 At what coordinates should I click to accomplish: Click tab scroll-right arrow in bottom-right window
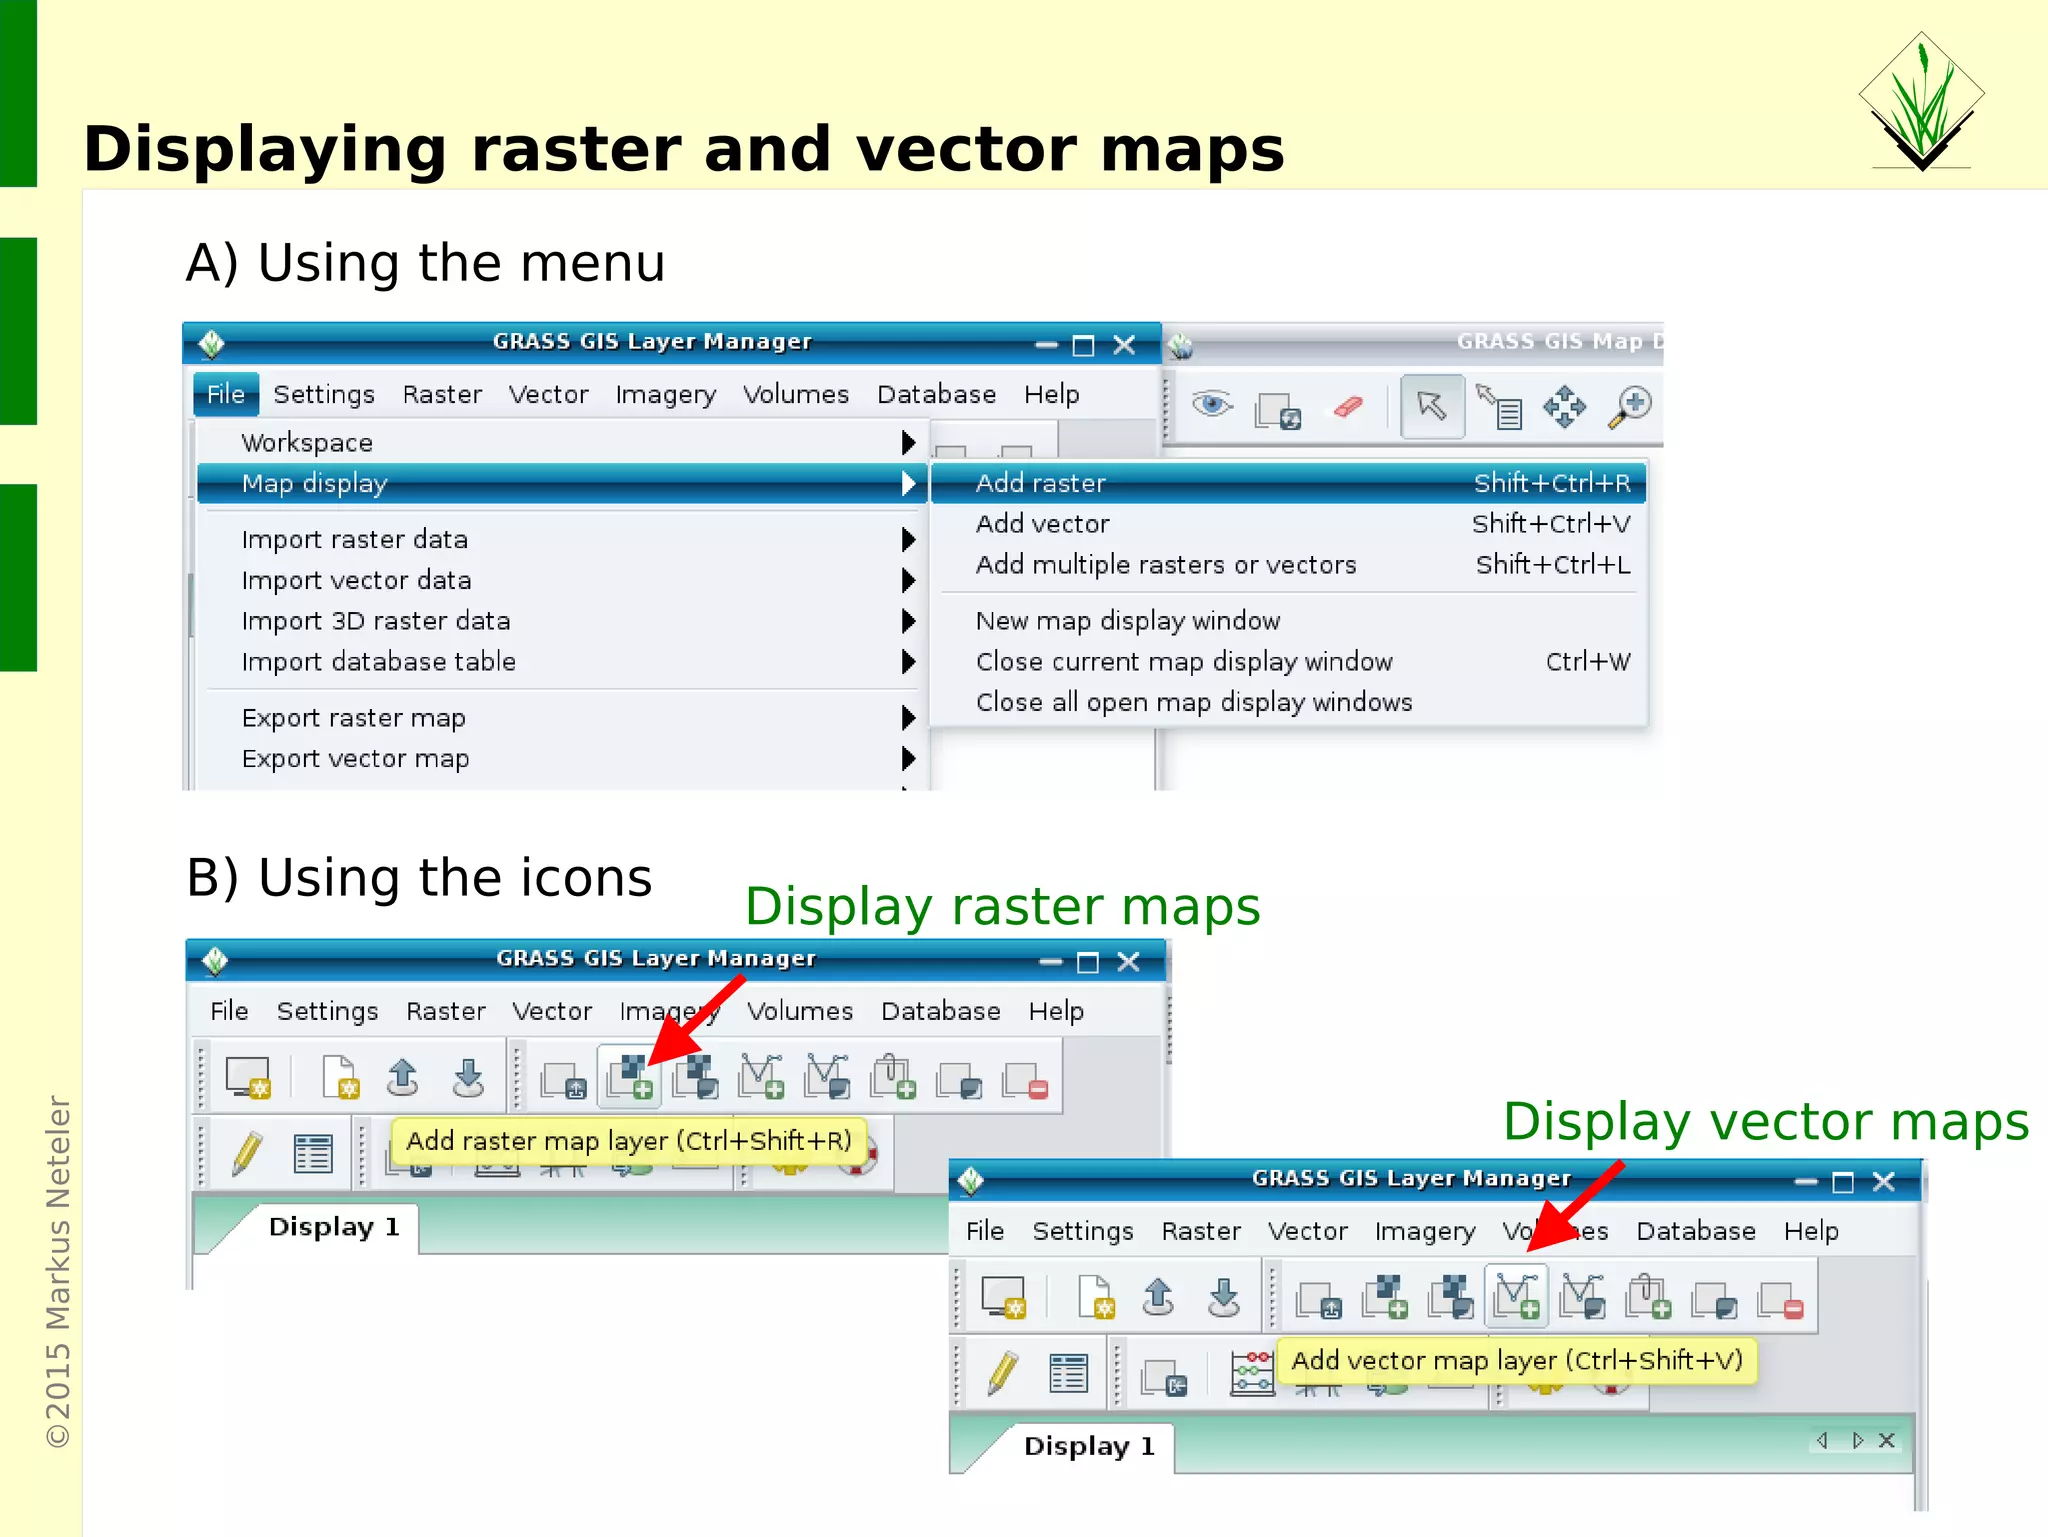point(1857,1440)
